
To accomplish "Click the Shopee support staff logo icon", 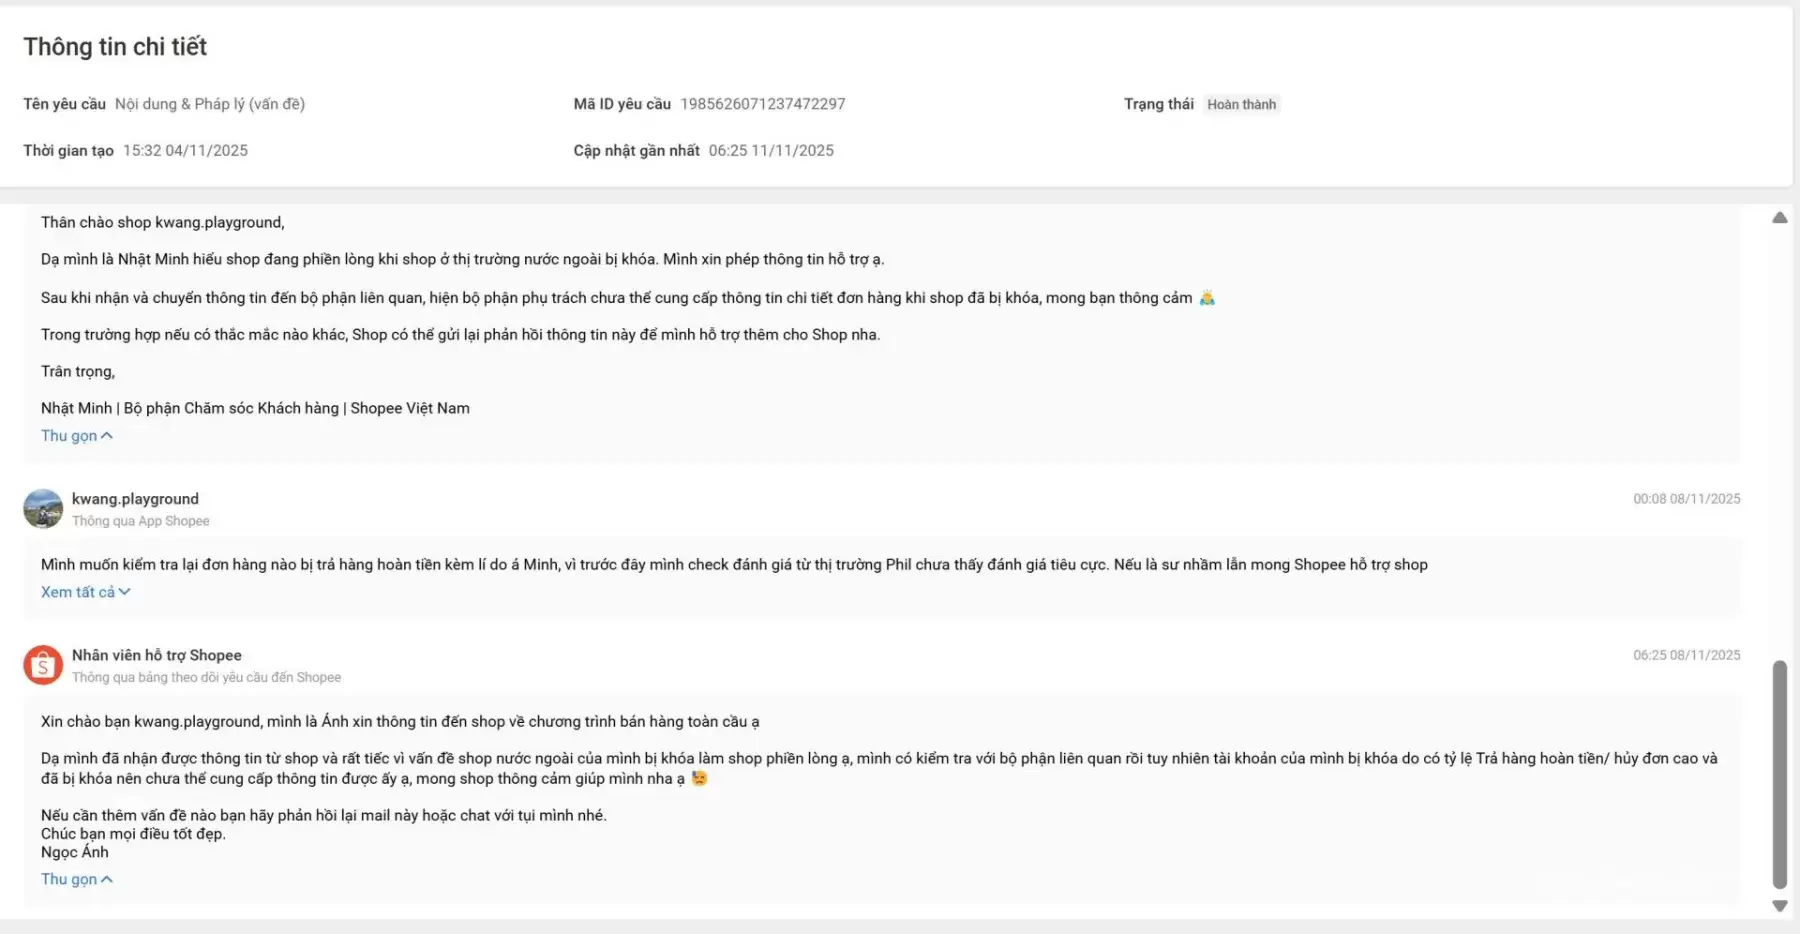I will (43, 665).
